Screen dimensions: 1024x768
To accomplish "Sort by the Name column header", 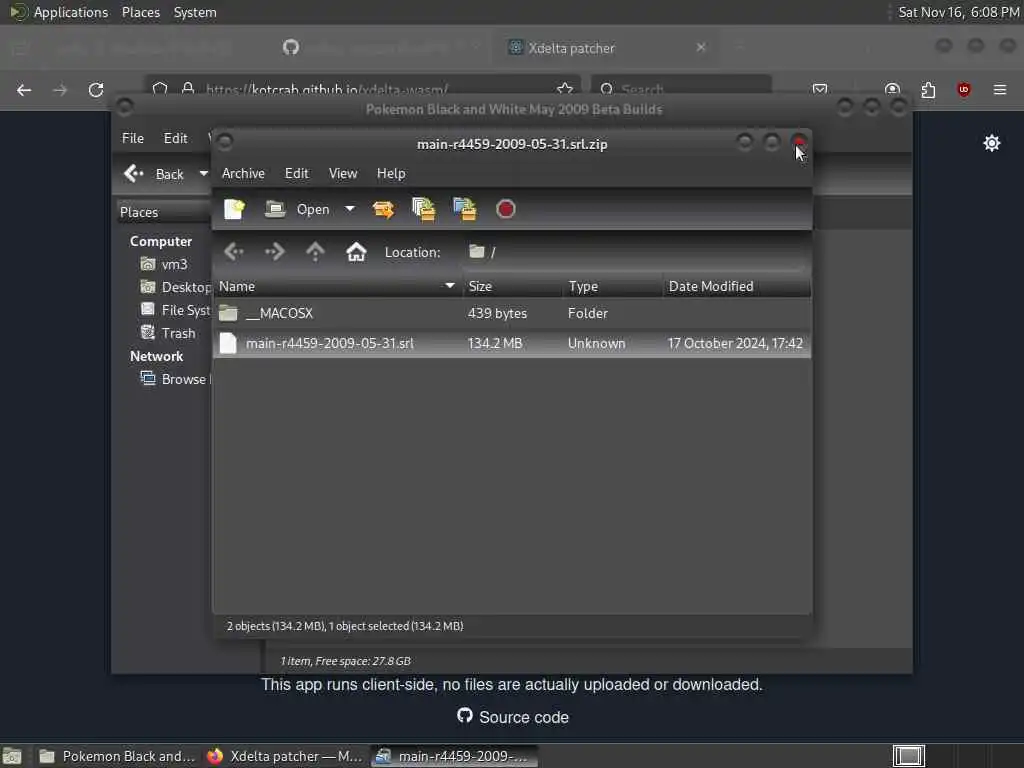I will pos(338,286).
